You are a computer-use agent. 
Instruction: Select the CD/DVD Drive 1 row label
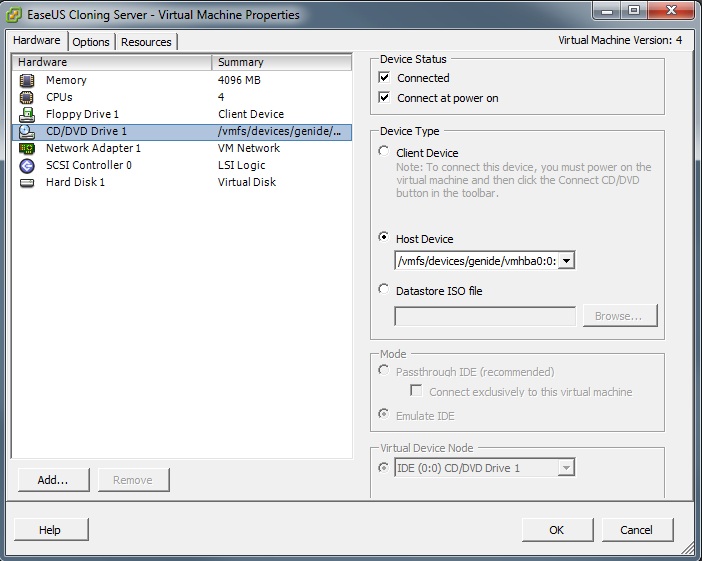click(86, 132)
